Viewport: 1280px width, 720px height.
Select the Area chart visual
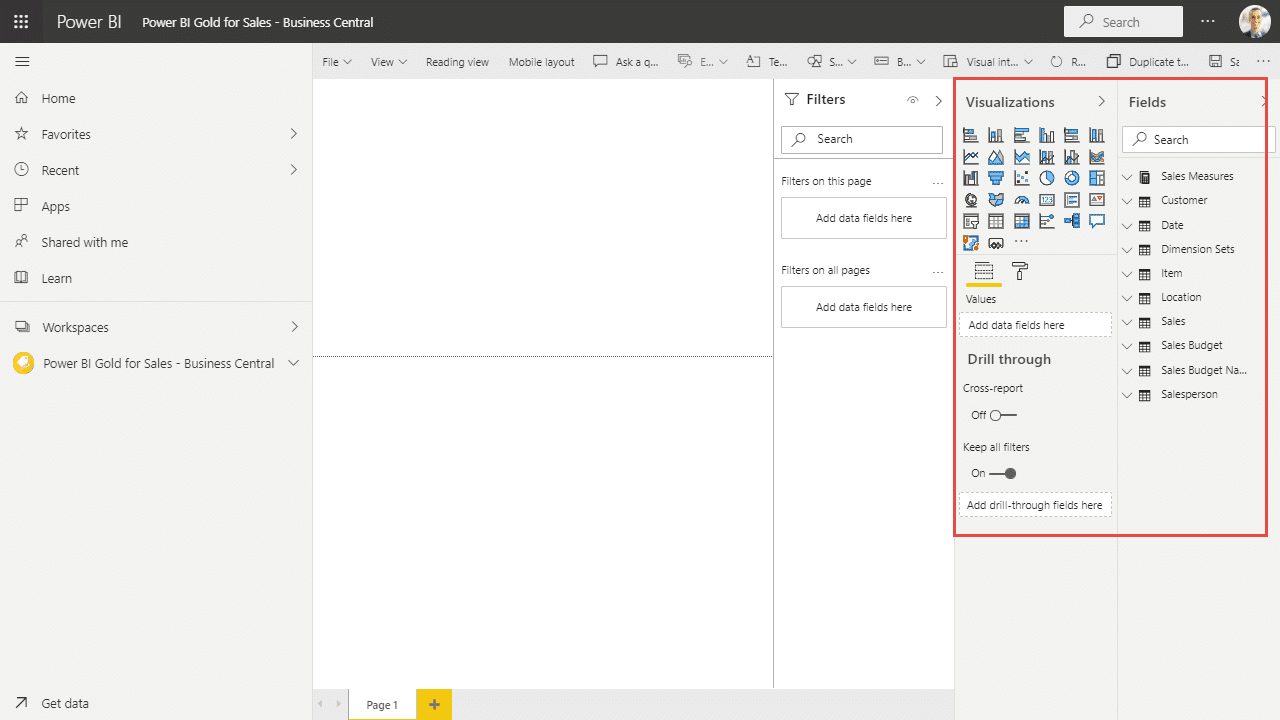pos(996,157)
